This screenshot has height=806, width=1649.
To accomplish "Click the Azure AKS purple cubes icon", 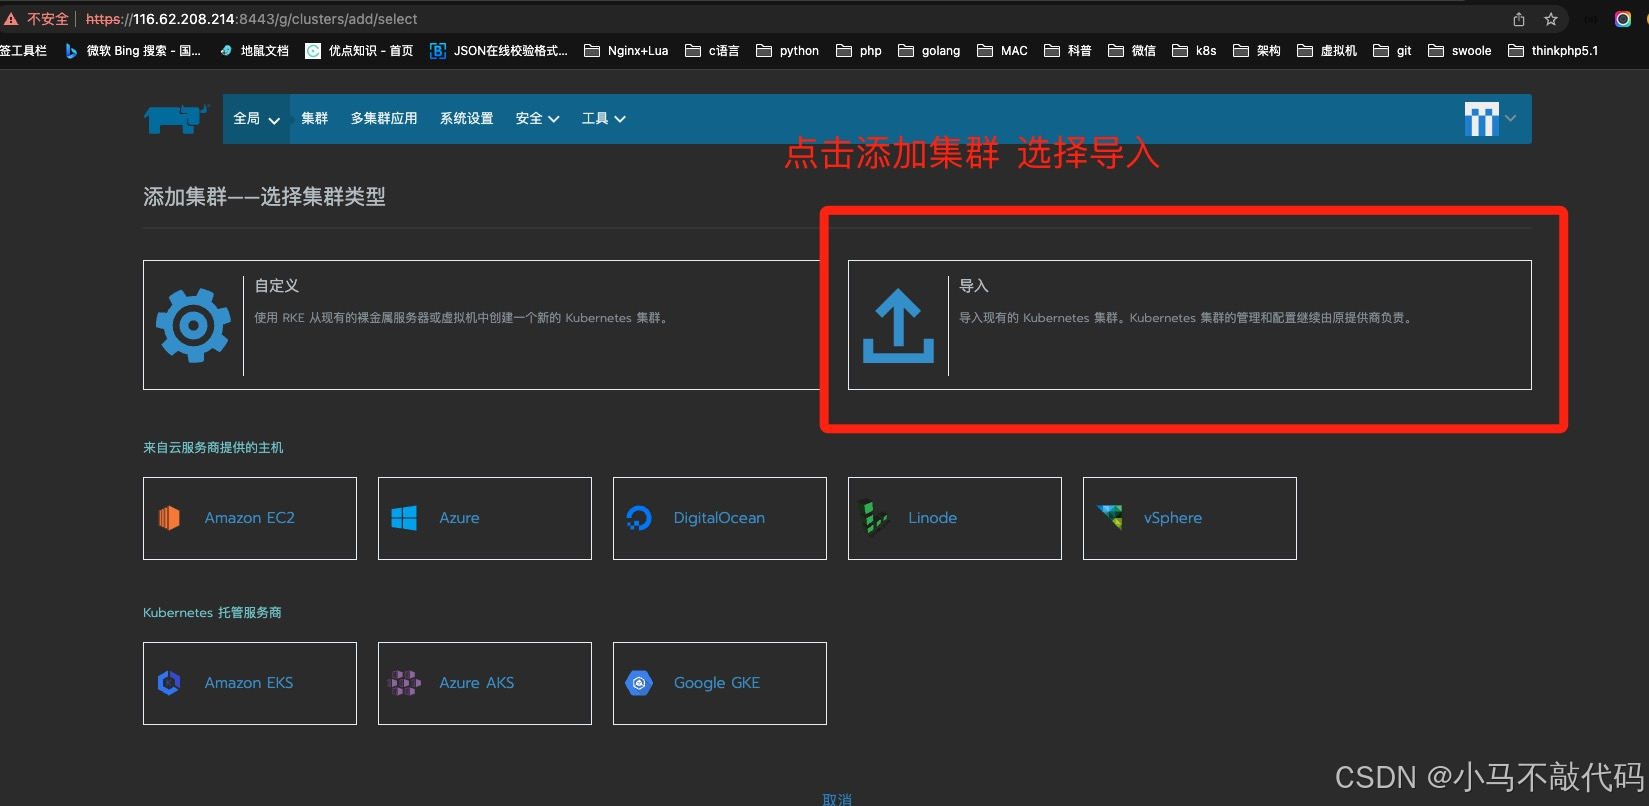I will click(x=404, y=683).
